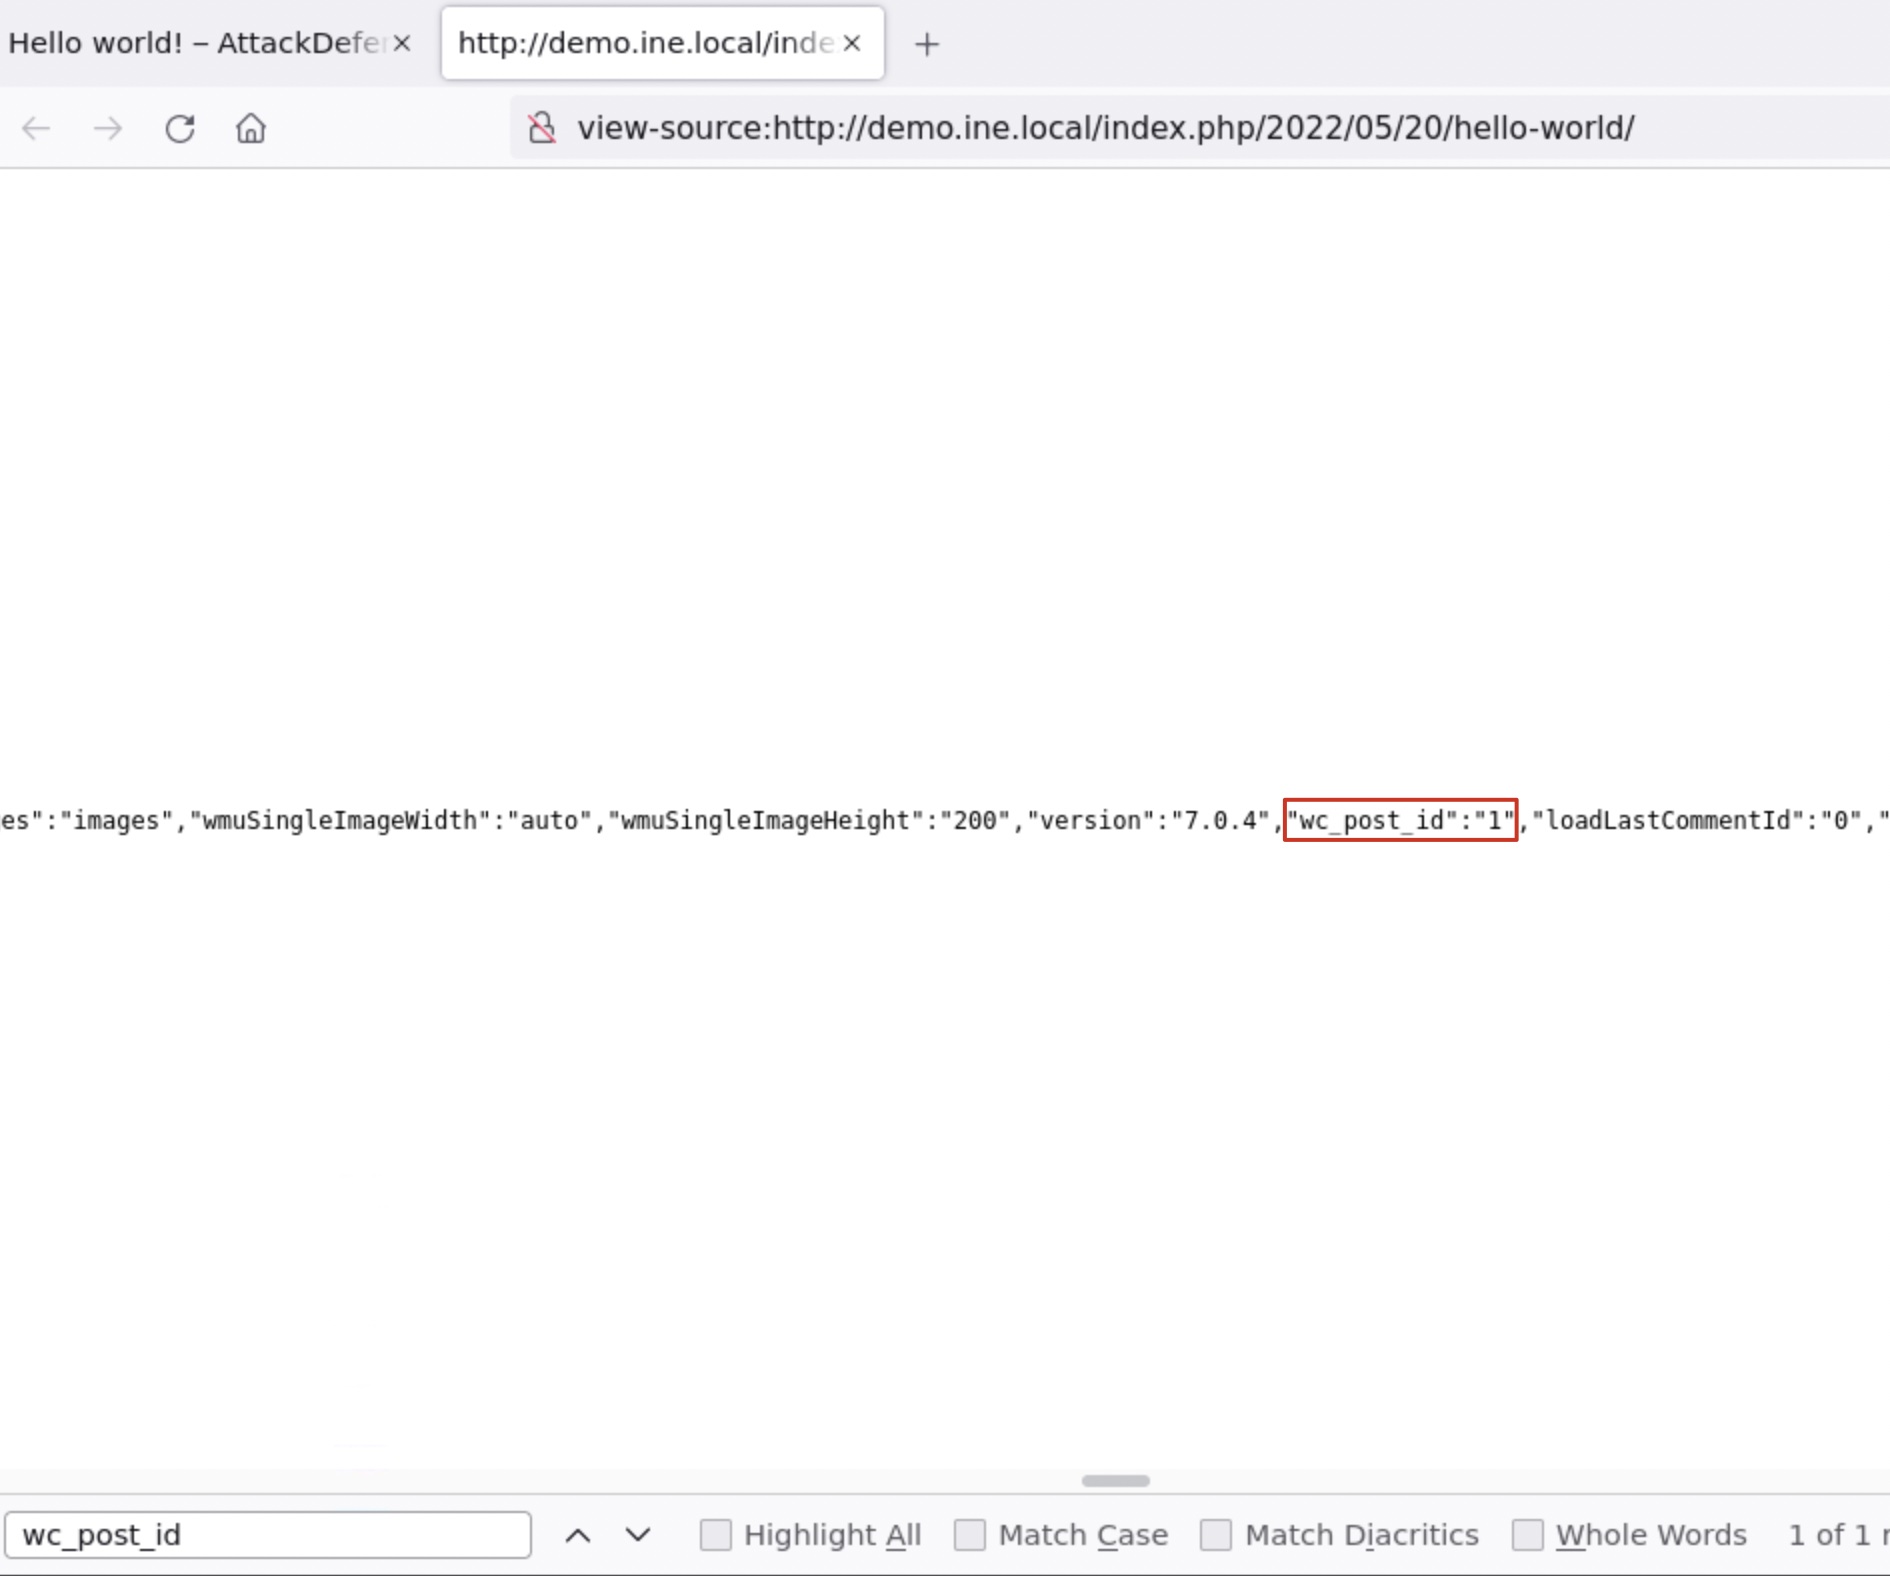The height and width of the screenshot is (1576, 1890).
Task: Select the highlighted wc_post_id source text
Action: [1399, 820]
